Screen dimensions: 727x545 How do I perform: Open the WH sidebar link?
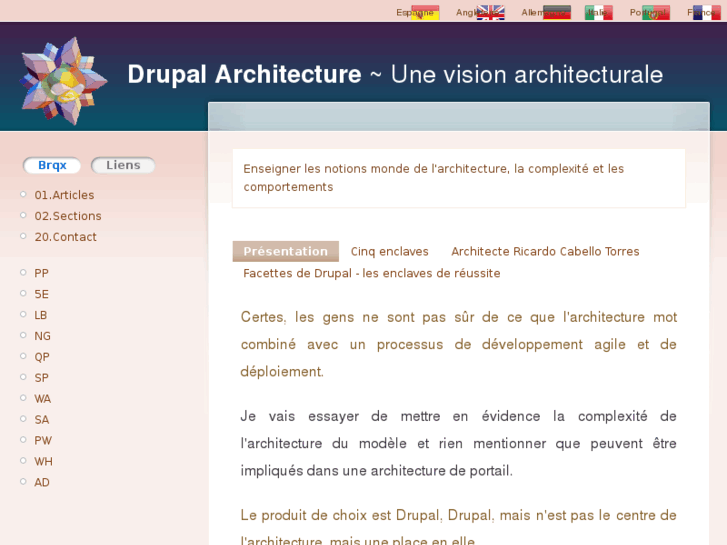[43, 461]
